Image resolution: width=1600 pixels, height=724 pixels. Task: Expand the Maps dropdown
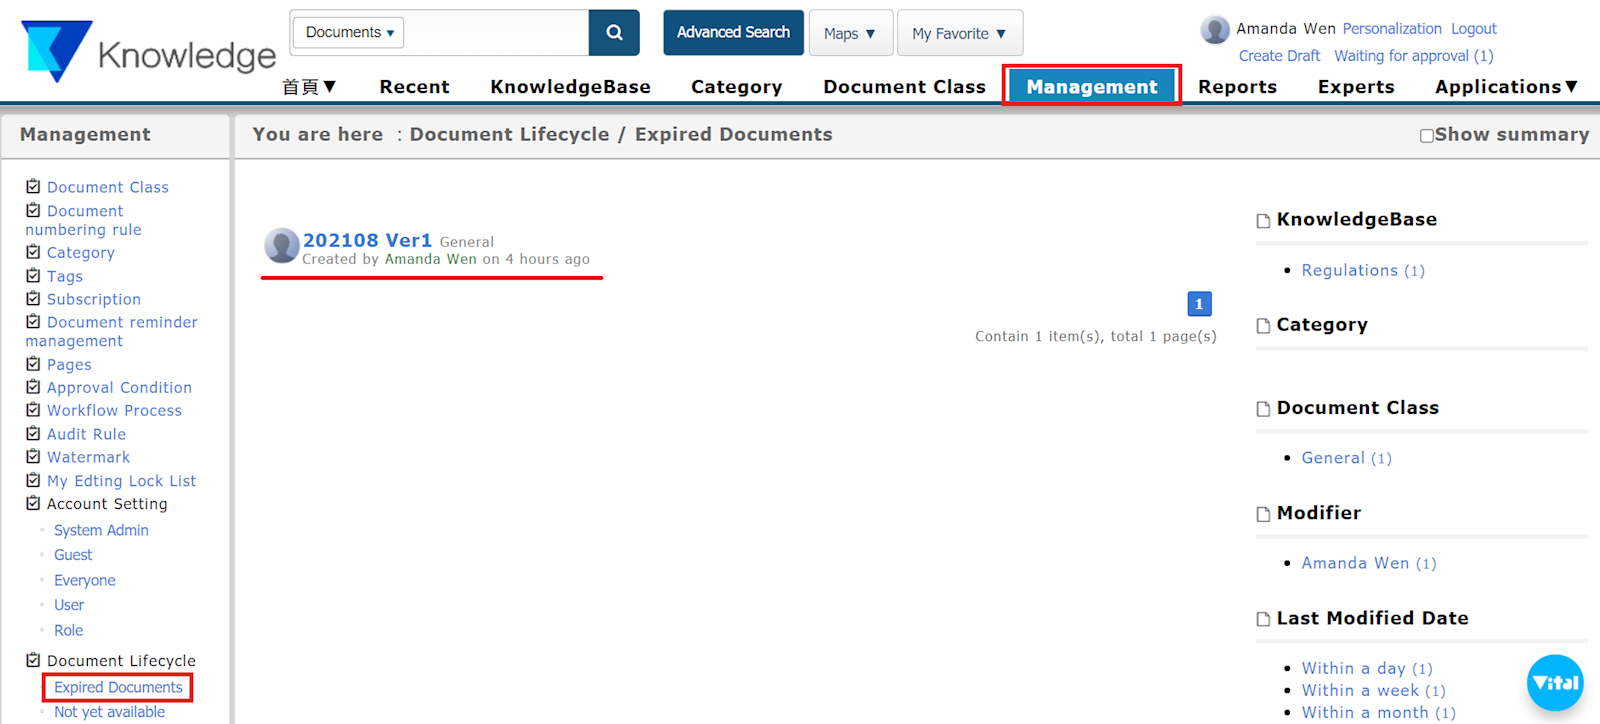tap(849, 34)
